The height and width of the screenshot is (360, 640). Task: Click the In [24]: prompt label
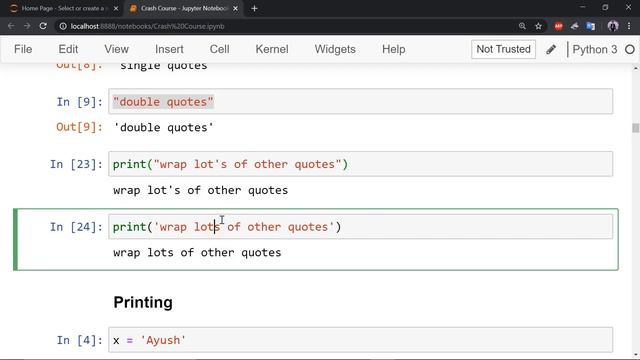point(76,227)
